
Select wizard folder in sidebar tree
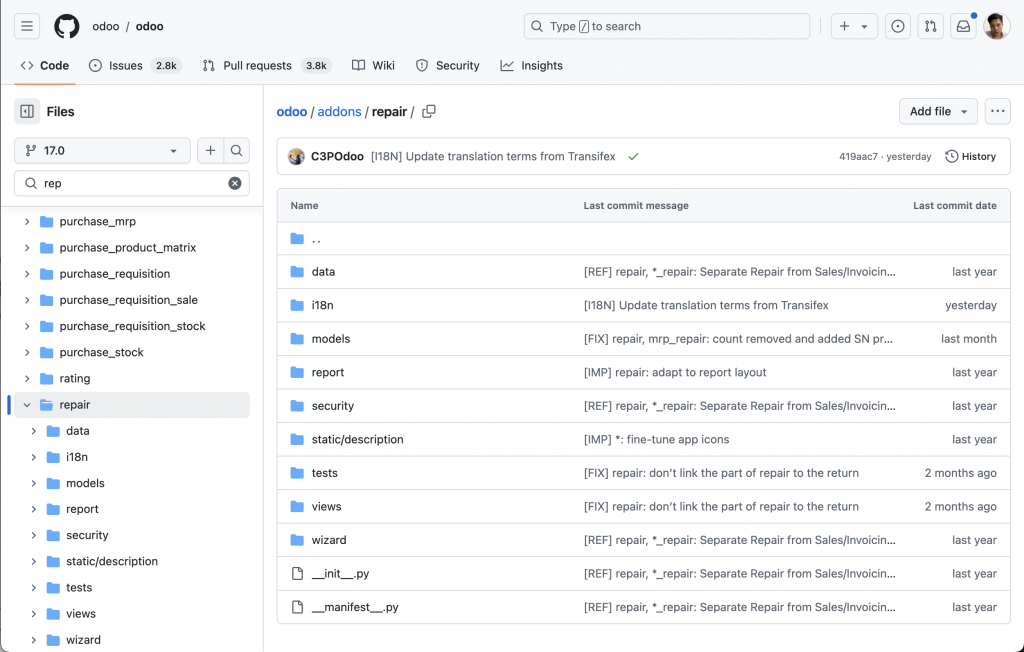click(x=83, y=640)
